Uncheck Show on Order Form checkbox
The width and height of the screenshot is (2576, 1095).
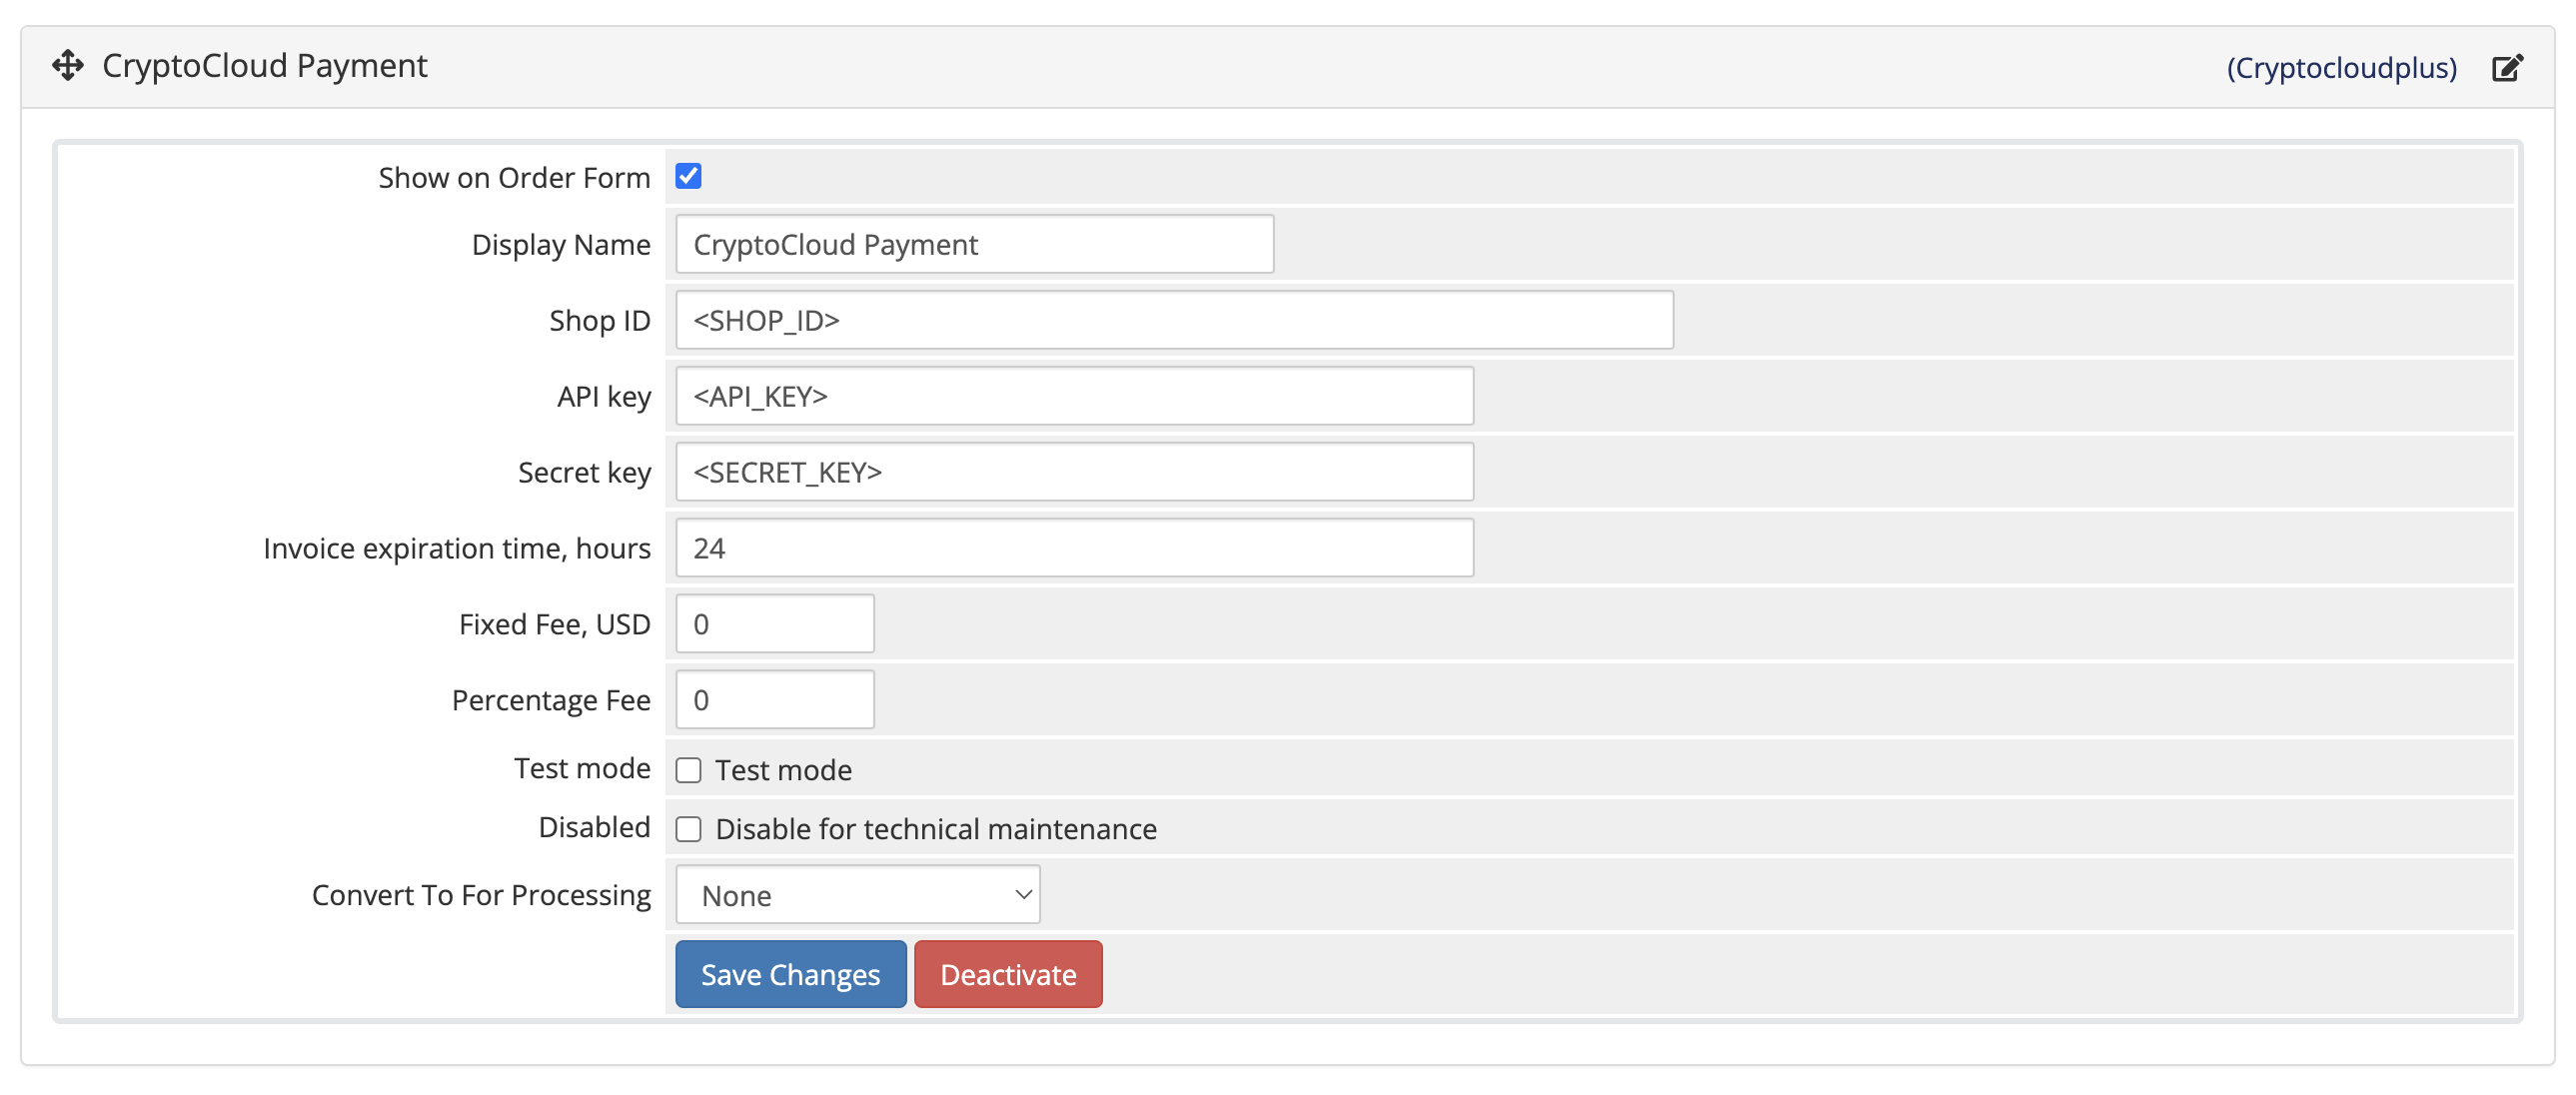(688, 177)
